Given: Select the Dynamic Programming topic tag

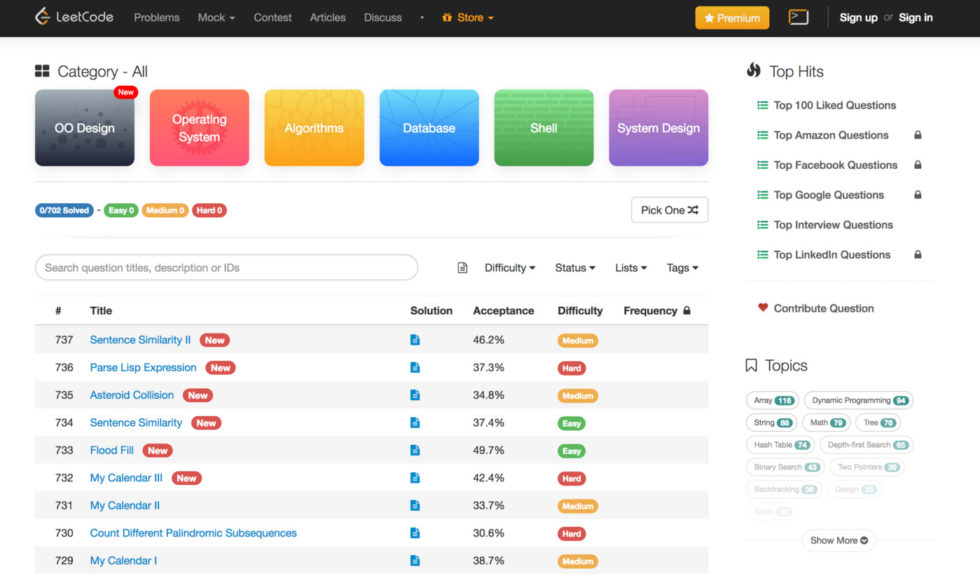Looking at the screenshot, I should click(x=858, y=400).
